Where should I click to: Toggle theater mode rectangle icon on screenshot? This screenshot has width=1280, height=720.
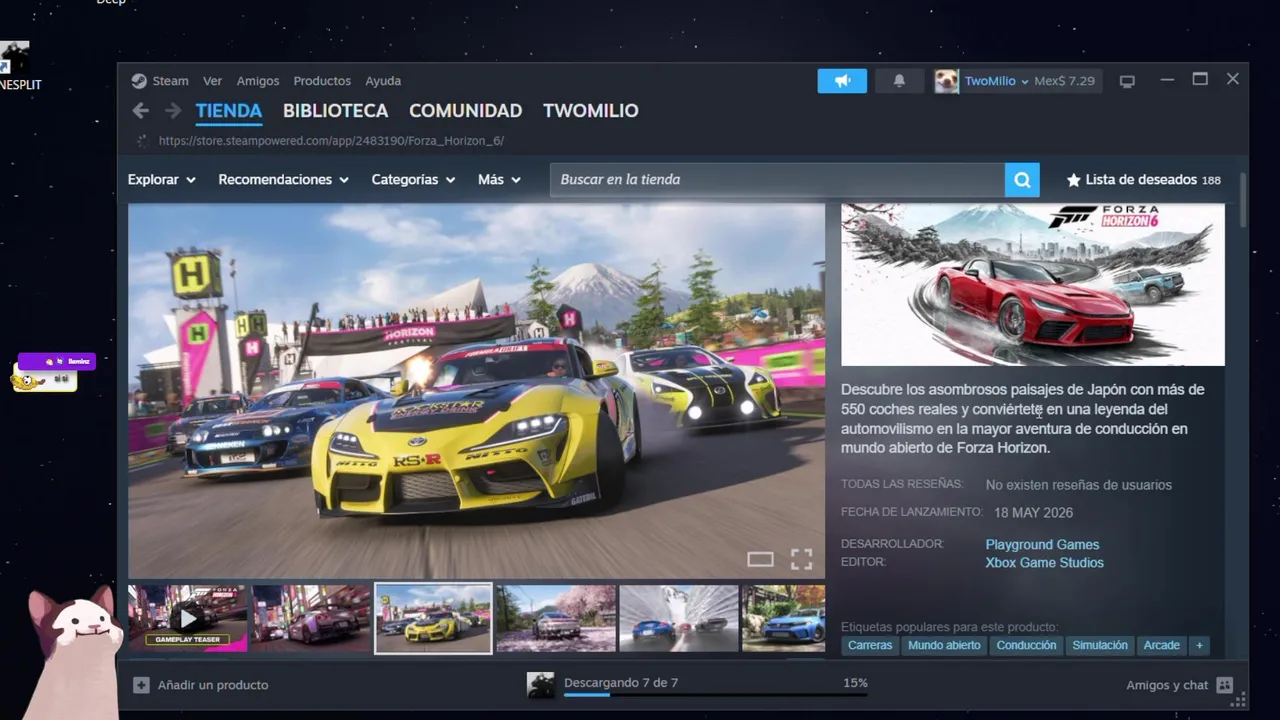pyautogui.click(x=761, y=559)
